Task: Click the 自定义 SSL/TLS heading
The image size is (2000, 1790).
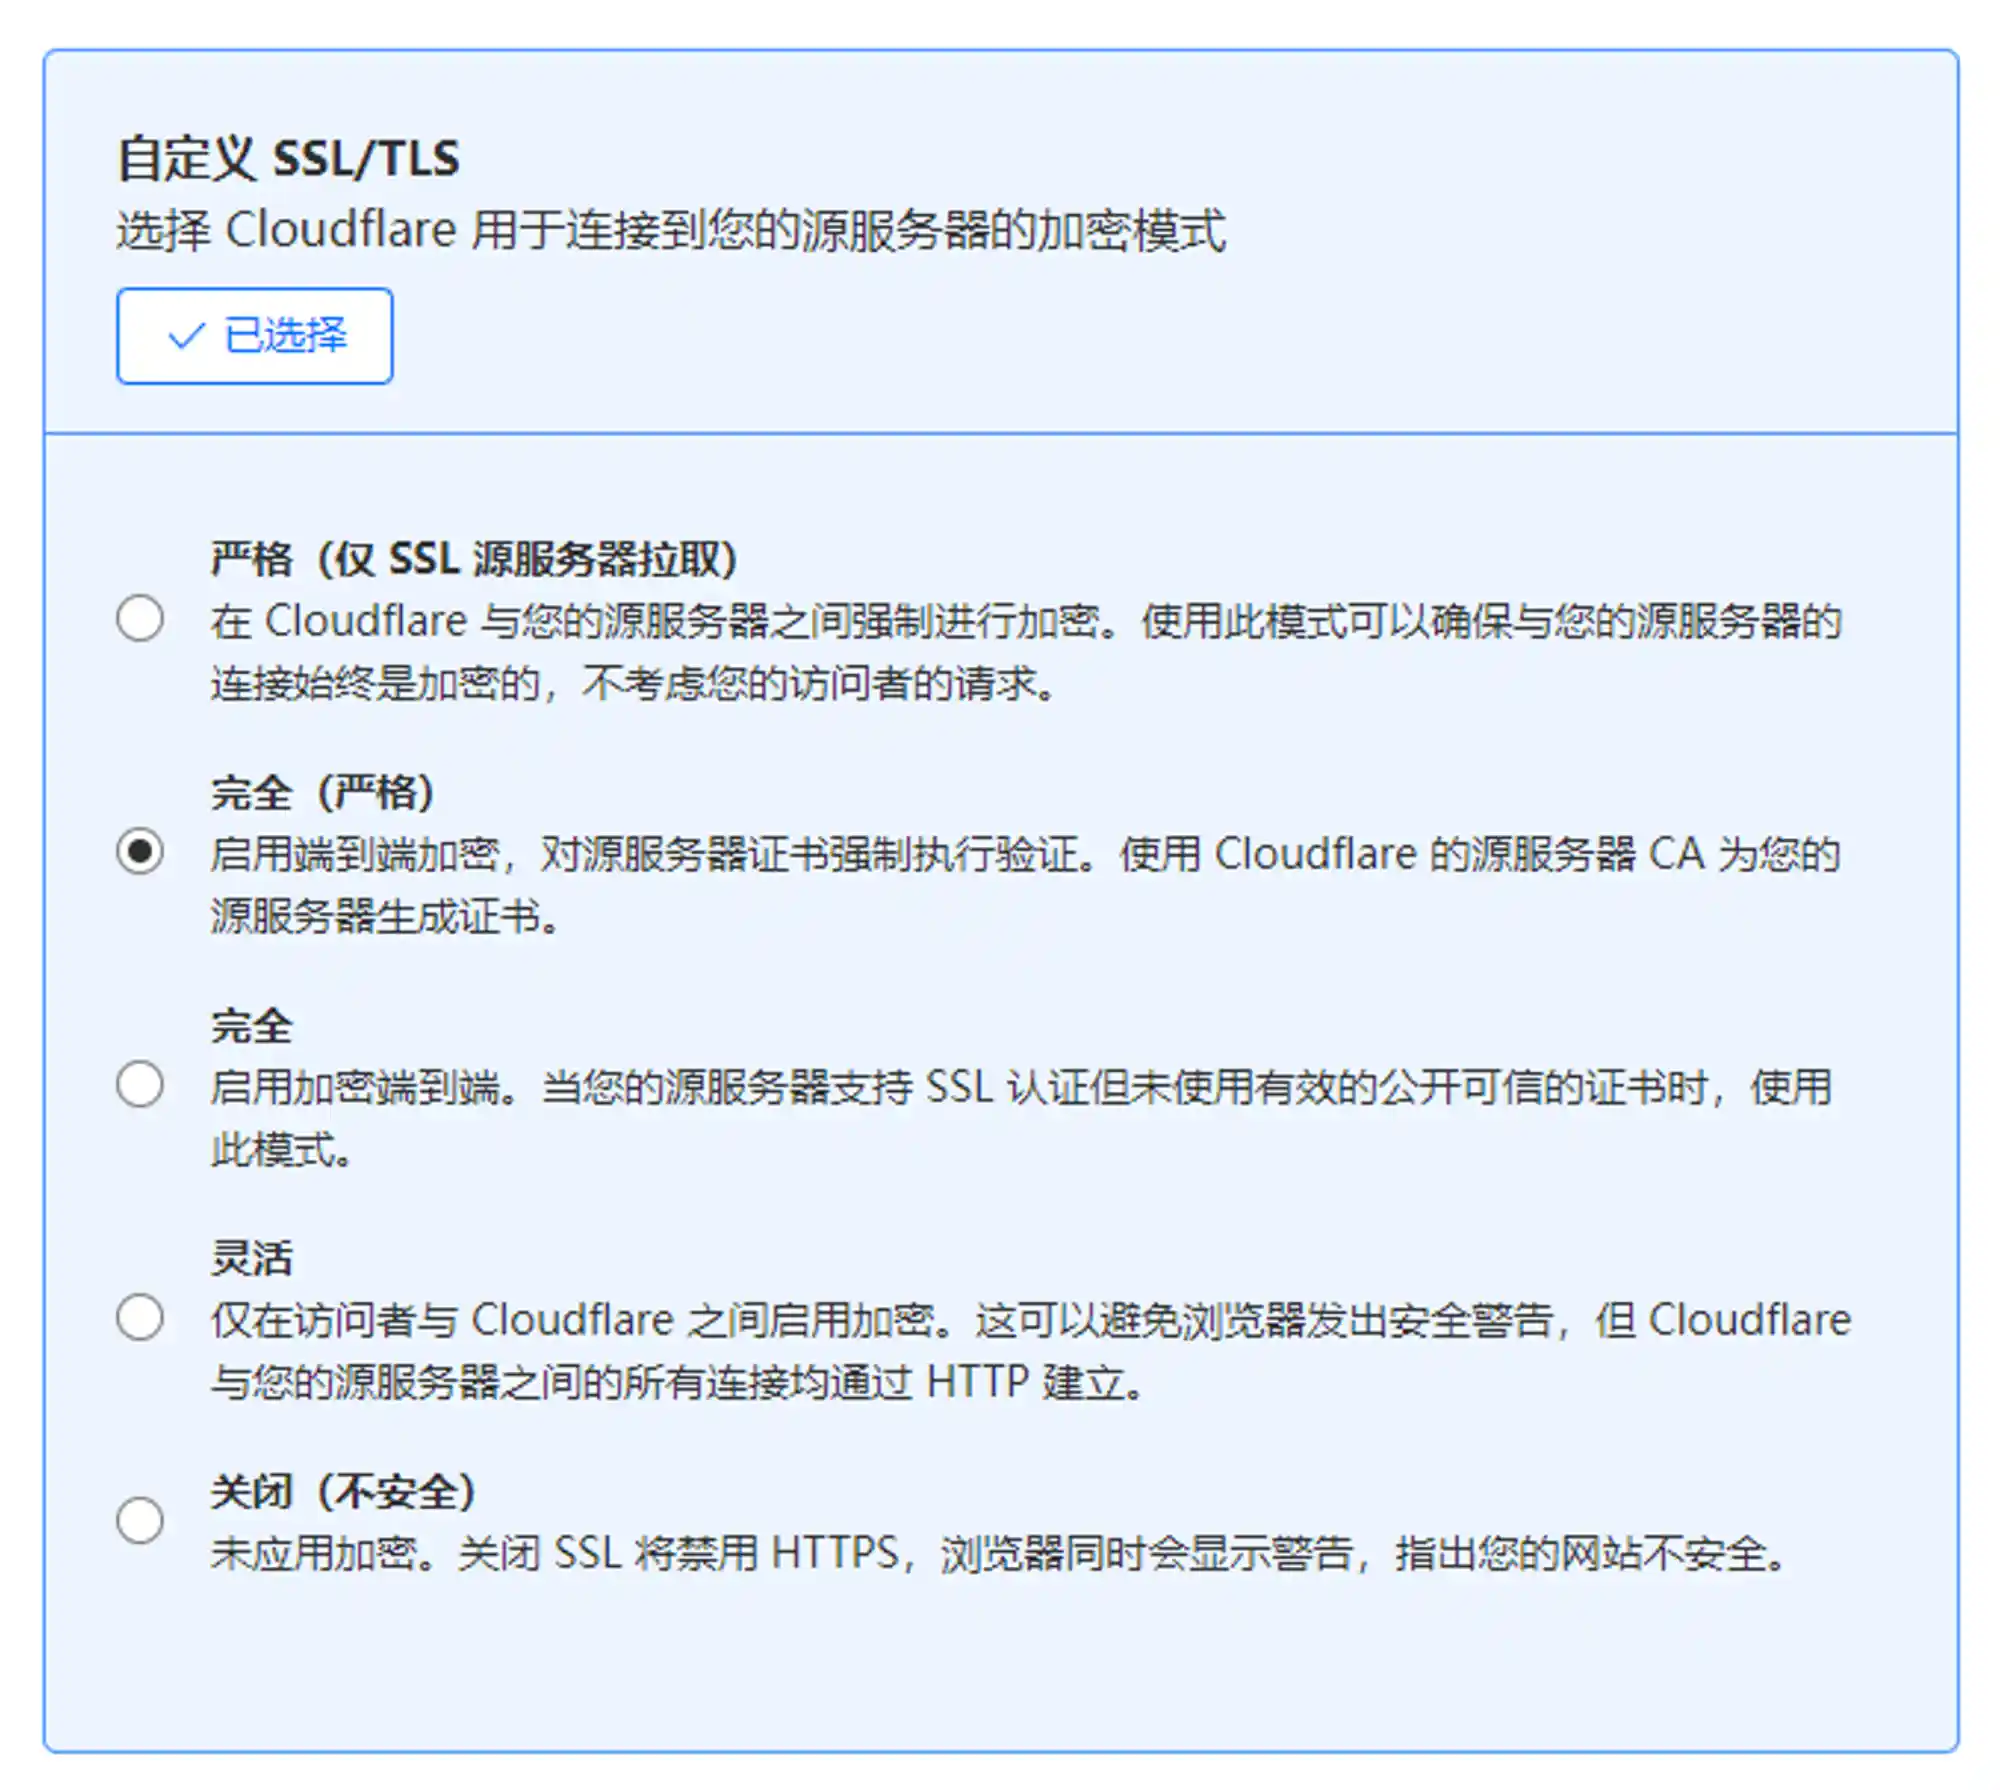Action: pyautogui.click(x=288, y=159)
